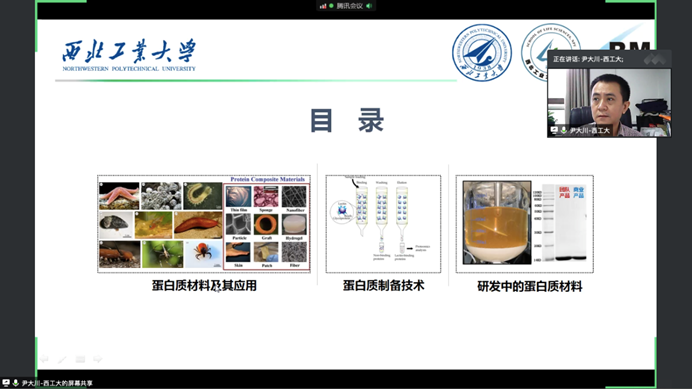
Task: Click the 蛋白质制备技术 section image
Action: pyautogui.click(x=383, y=224)
